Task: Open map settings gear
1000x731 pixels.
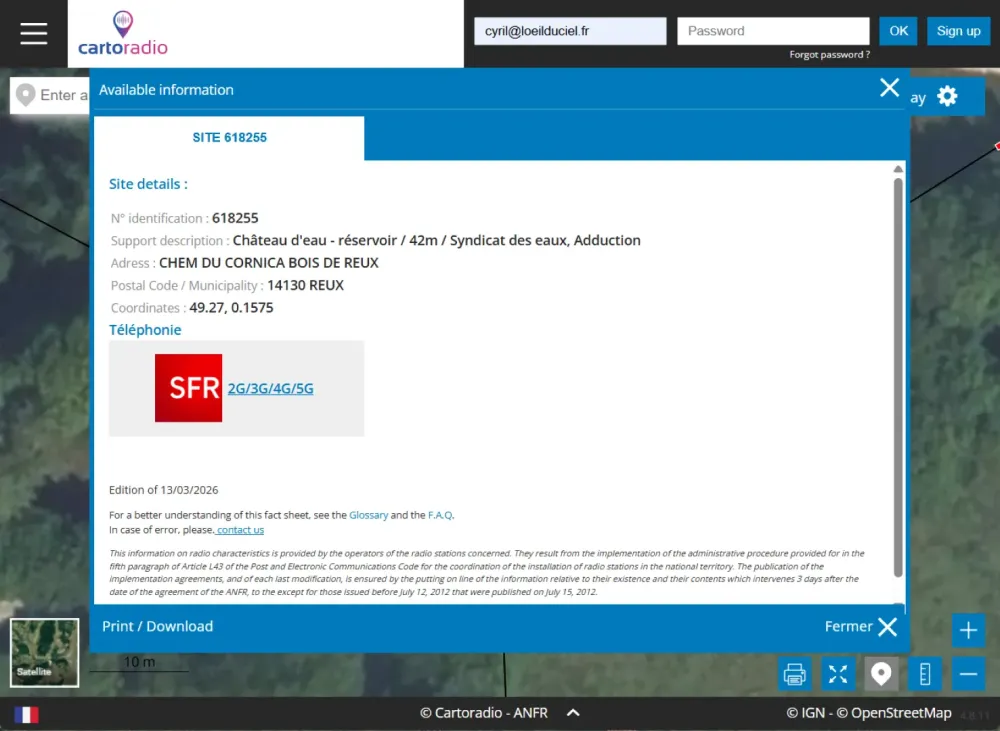Action: [947, 96]
